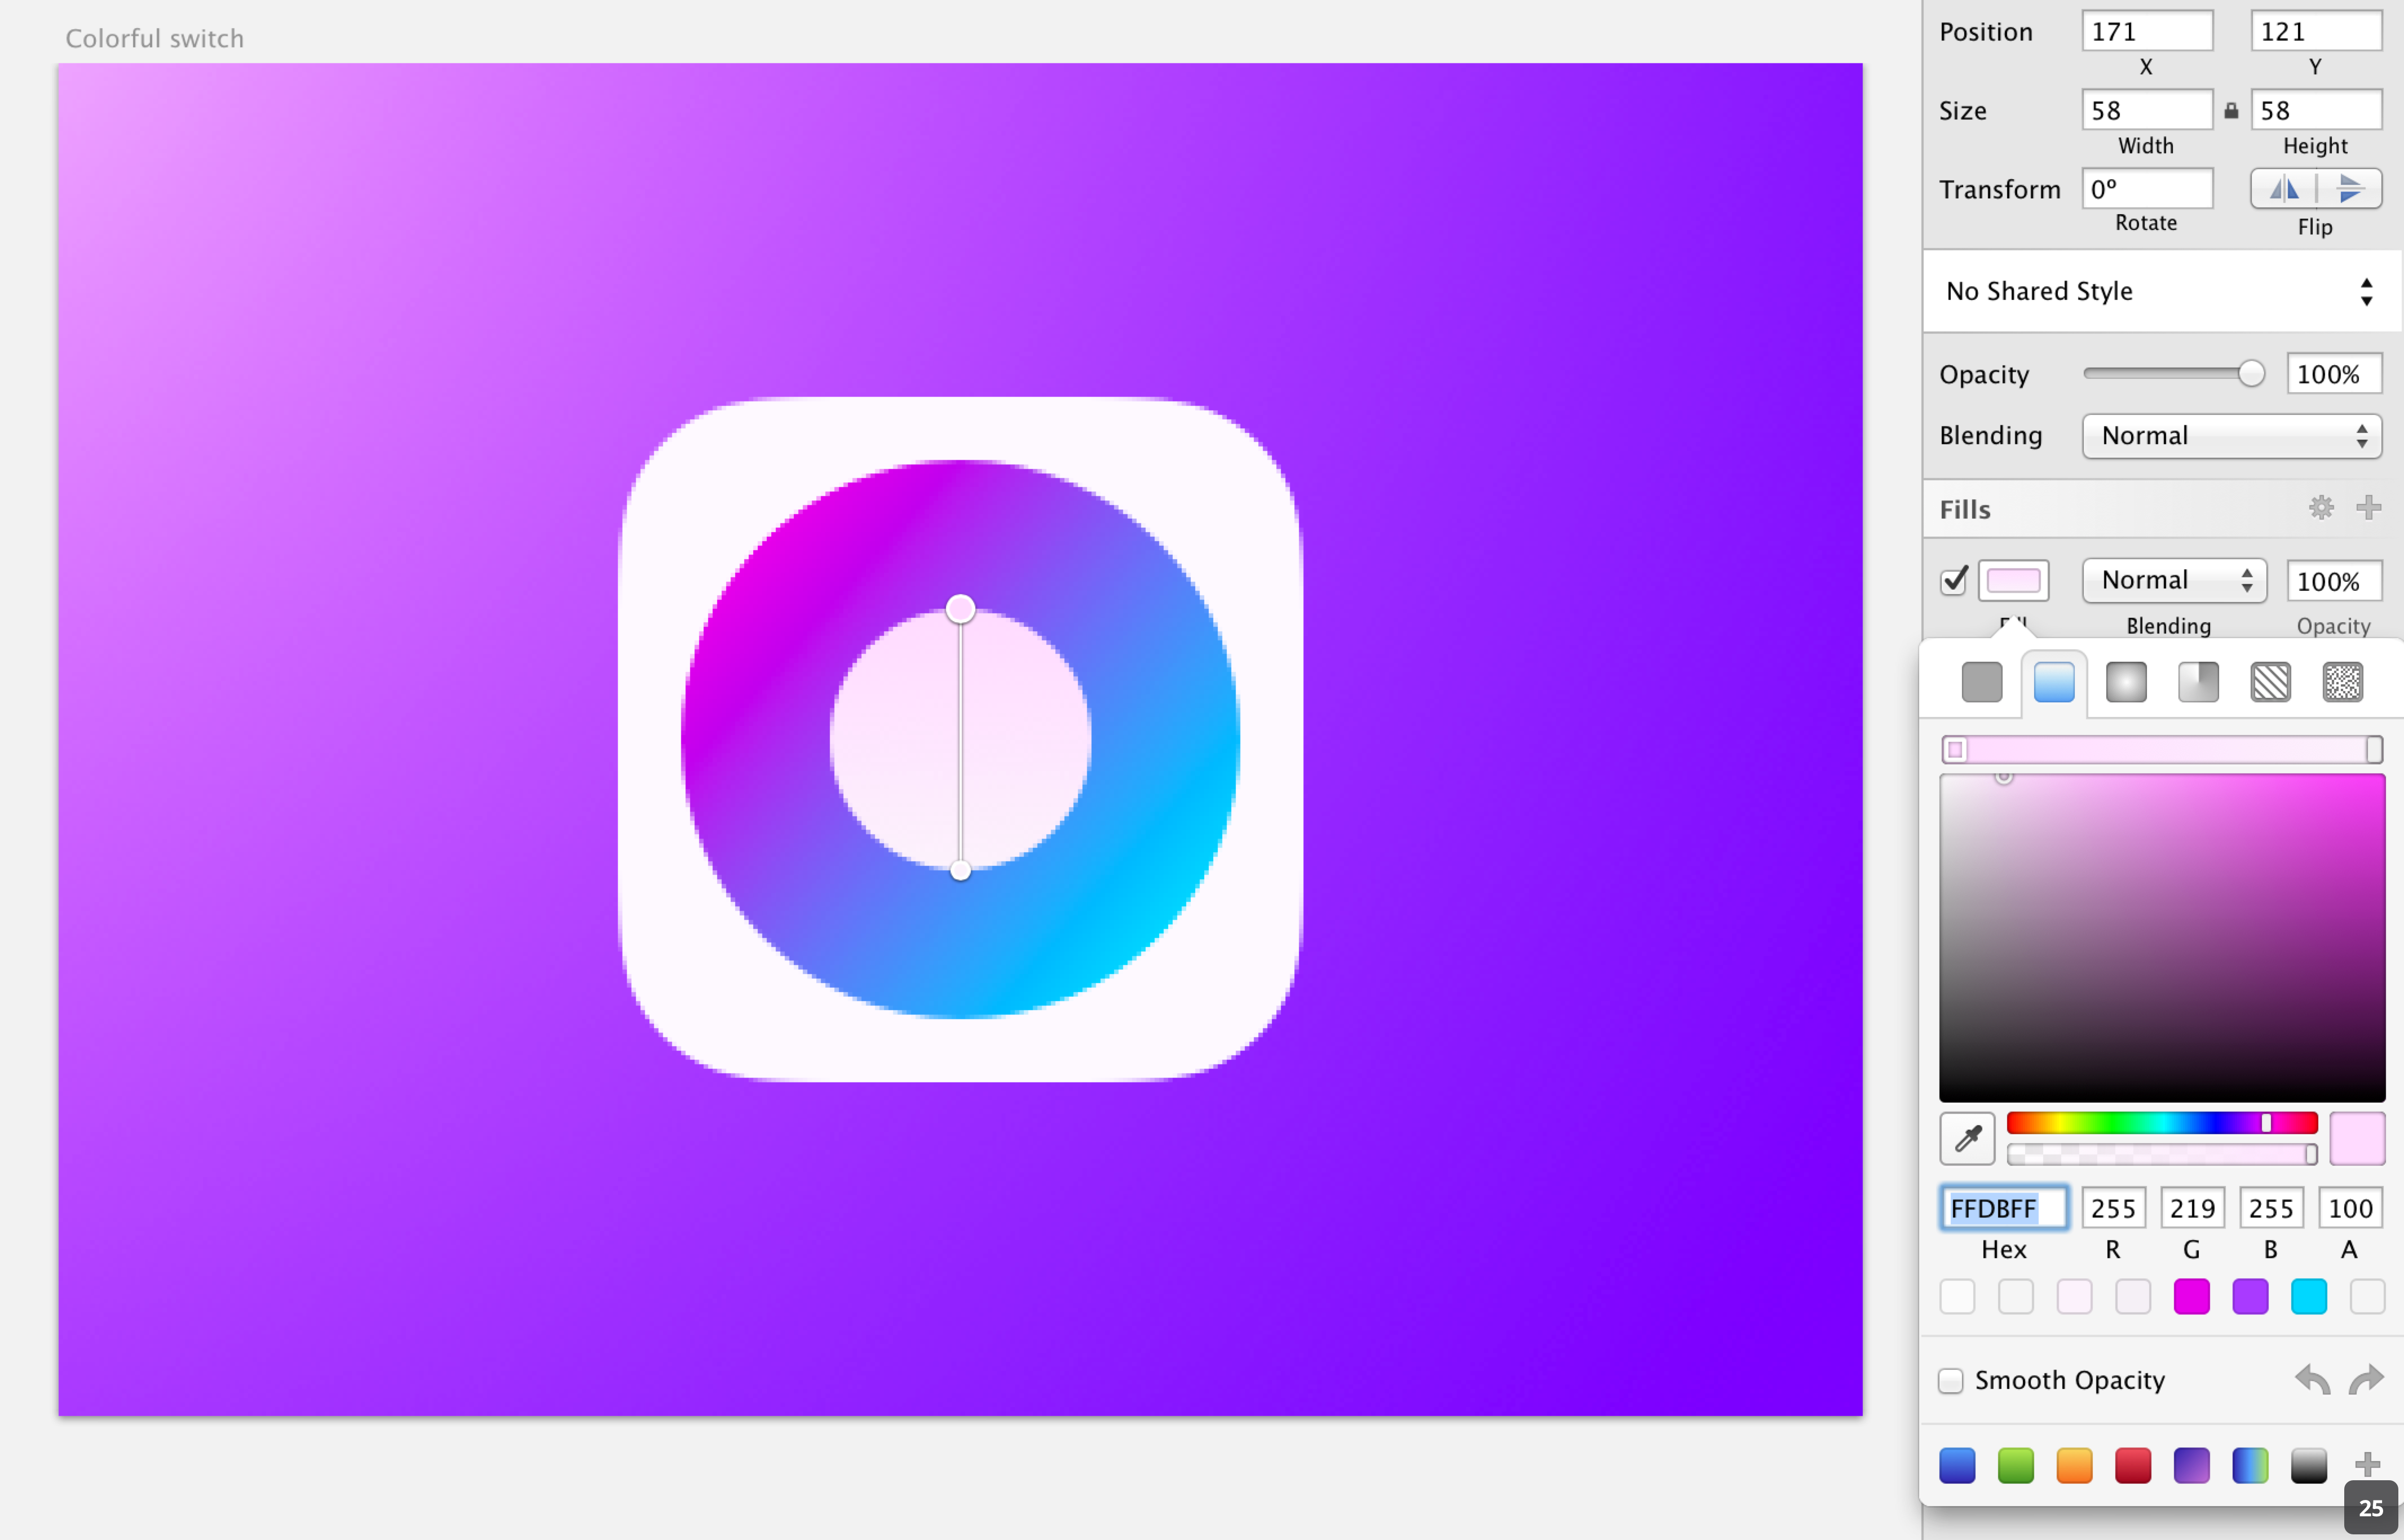Select radial gradient fill type
The width and height of the screenshot is (2404, 1540).
click(x=2126, y=683)
